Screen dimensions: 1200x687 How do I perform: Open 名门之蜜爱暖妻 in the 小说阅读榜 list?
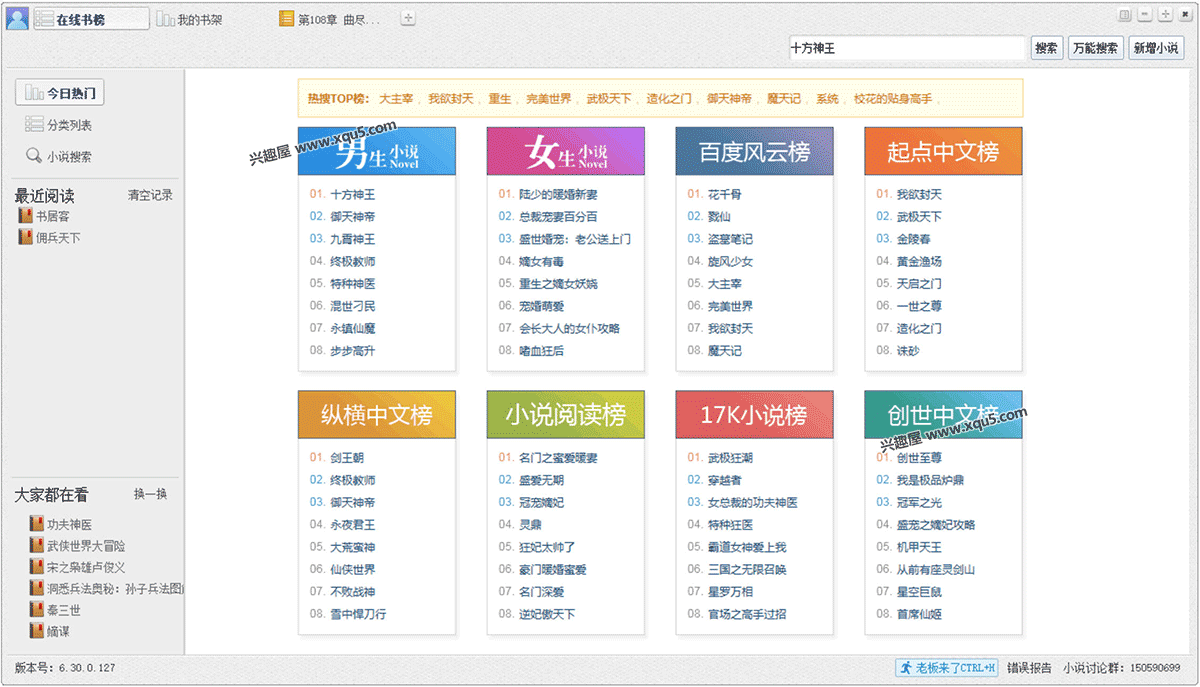(x=558, y=458)
